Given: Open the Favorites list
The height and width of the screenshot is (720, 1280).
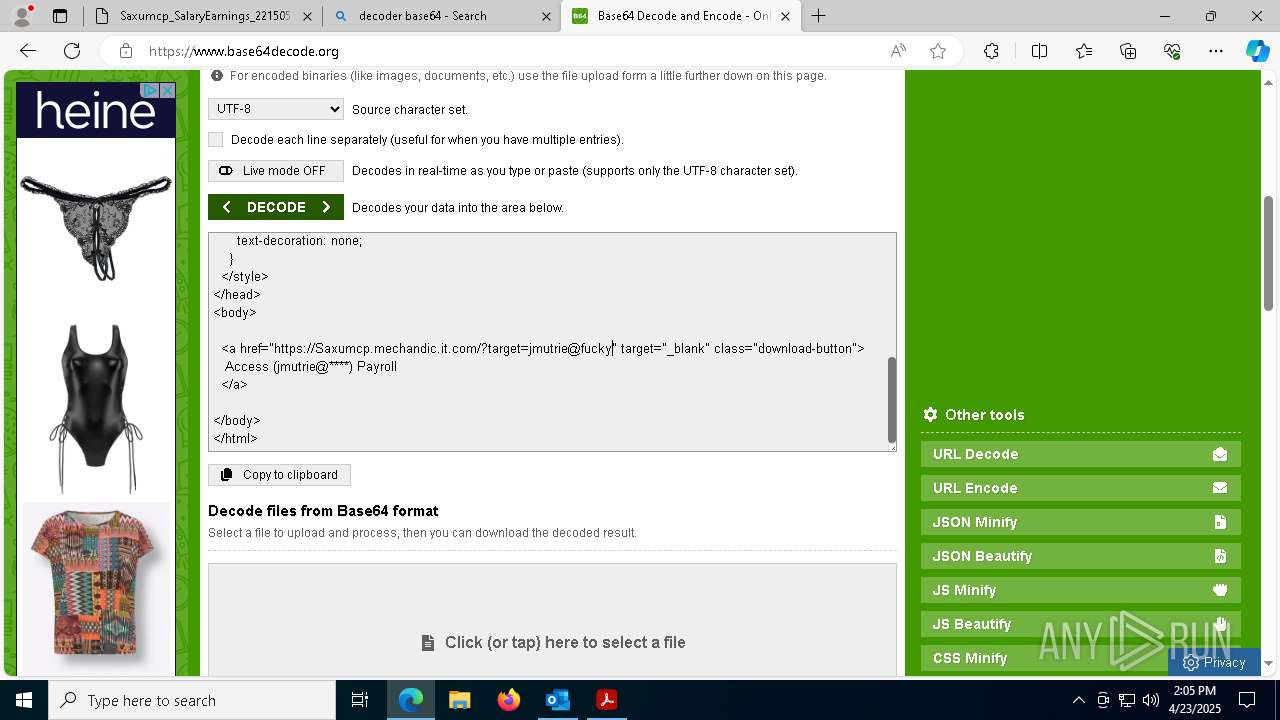Looking at the screenshot, I should (x=1084, y=51).
